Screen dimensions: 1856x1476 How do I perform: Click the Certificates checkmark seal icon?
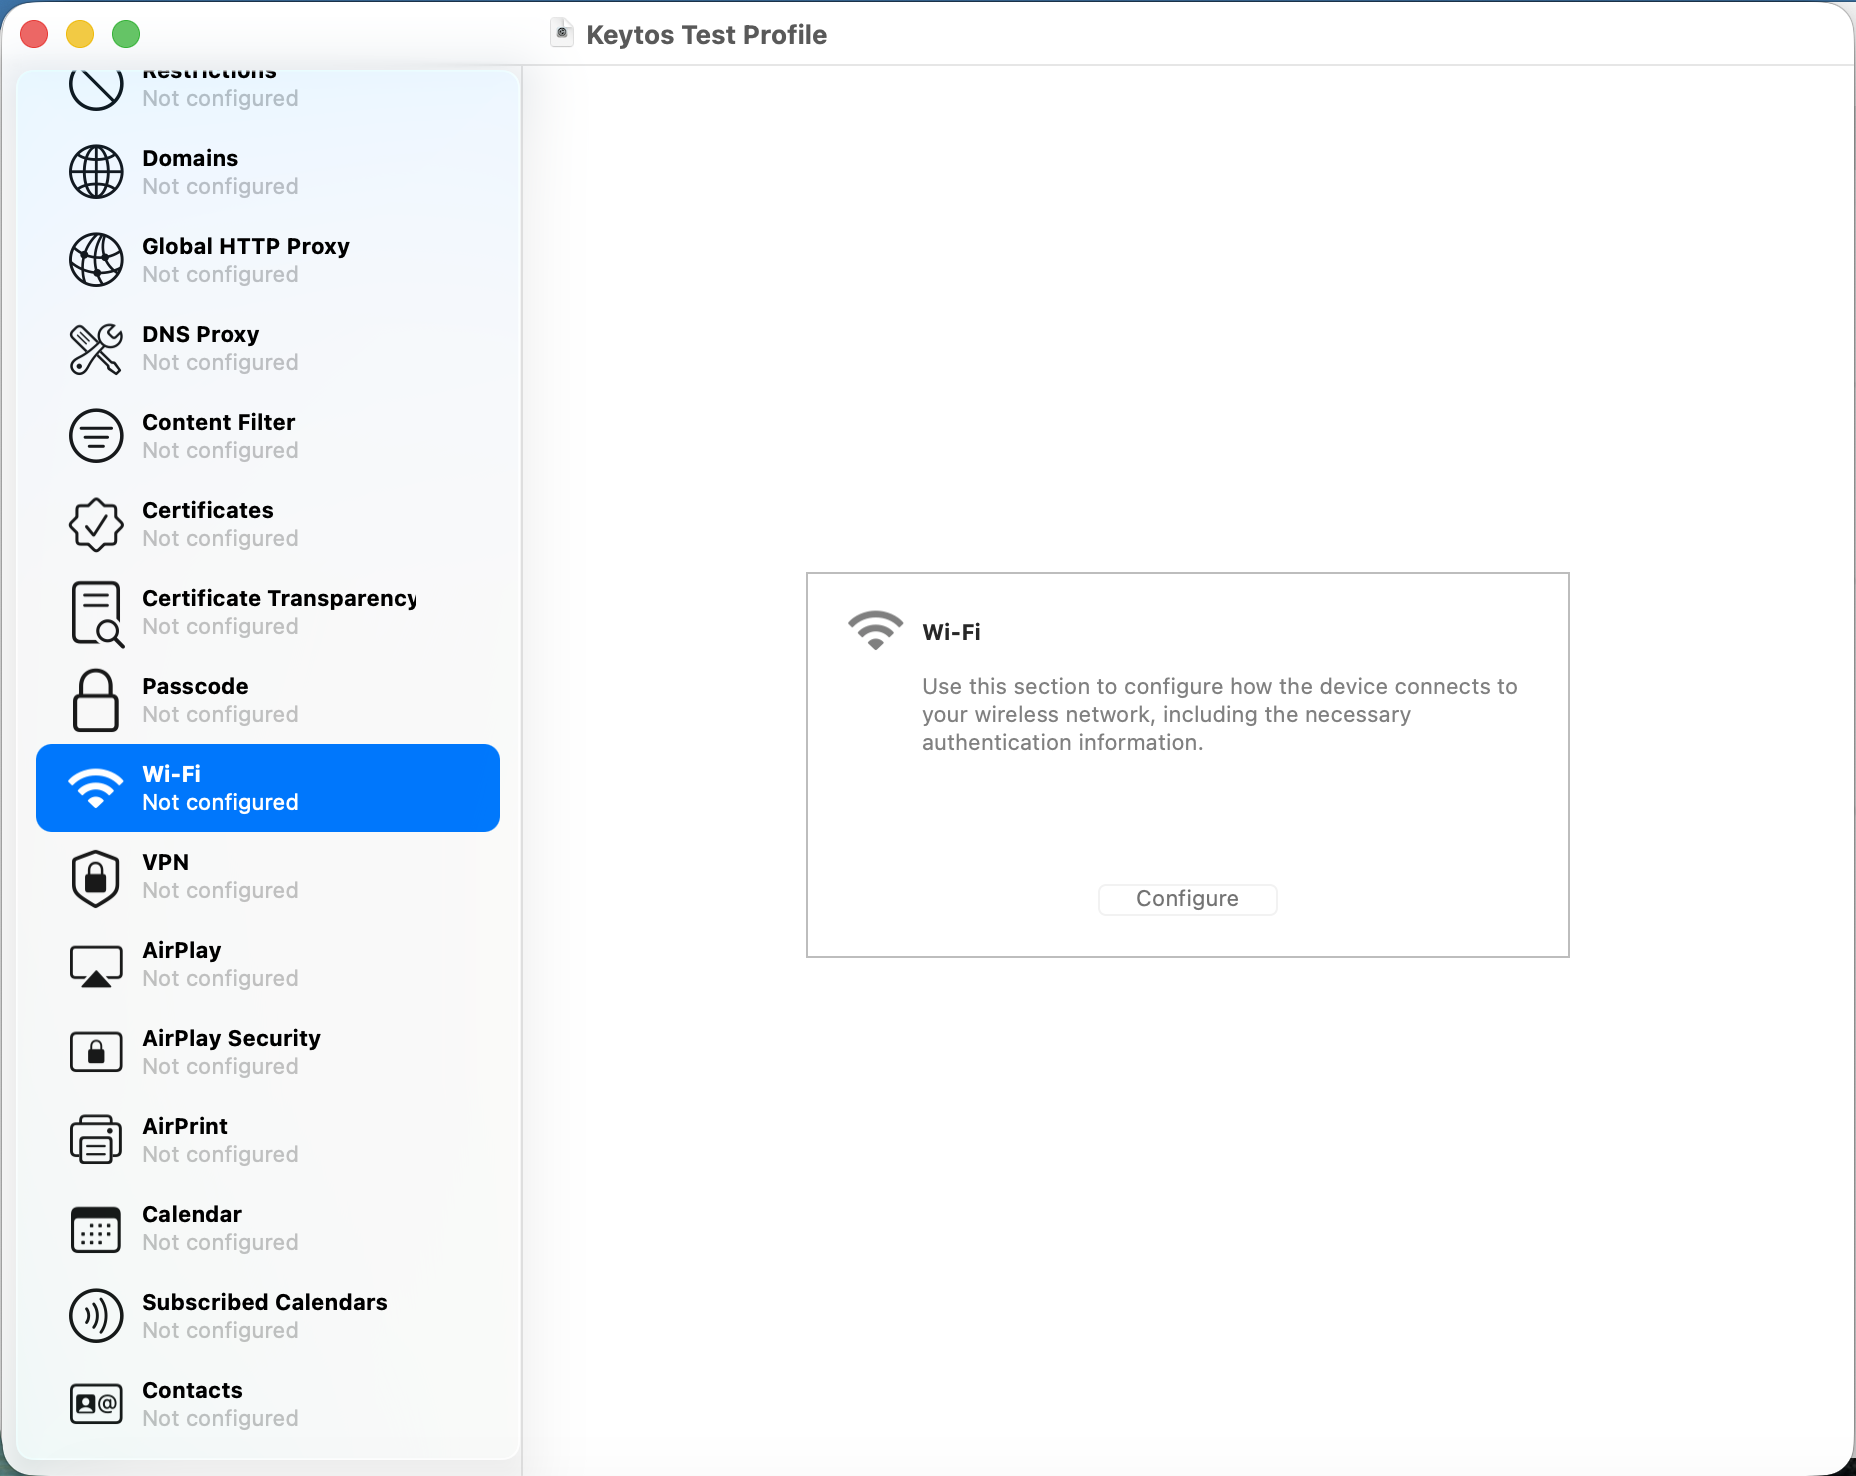[x=96, y=524]
